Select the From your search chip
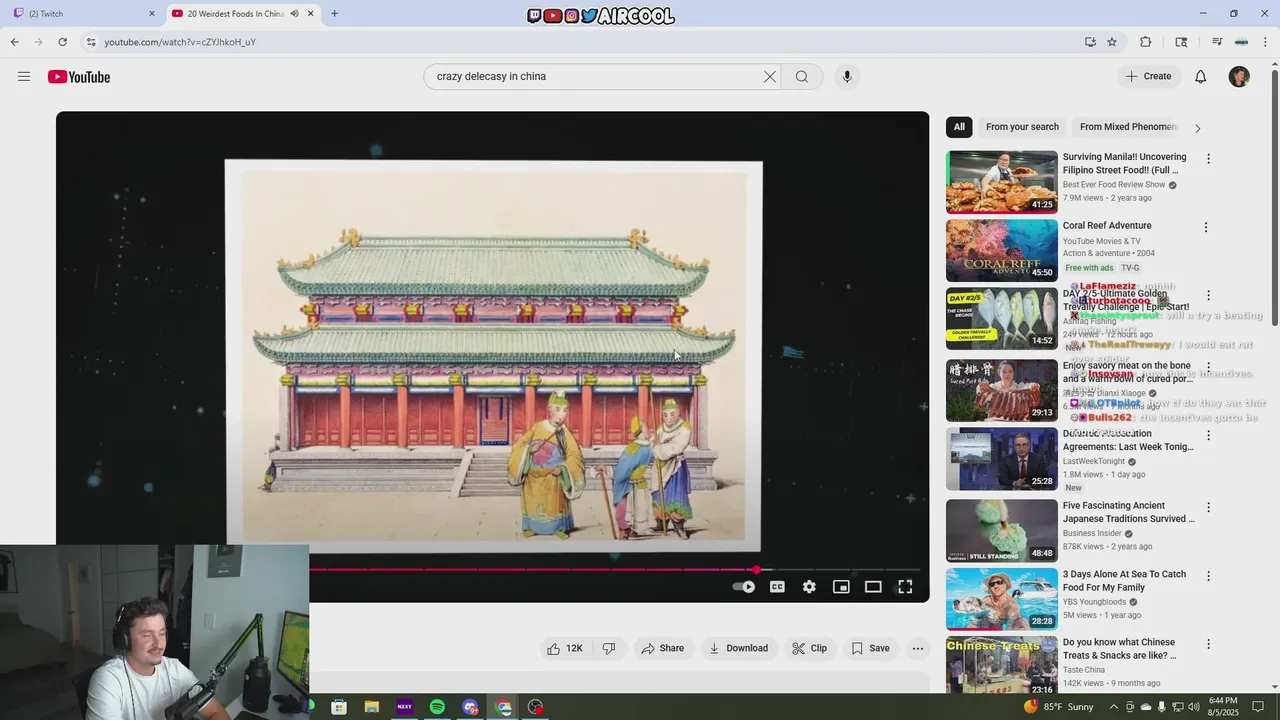The width and height of the screenshot is (1280, 720). coord(1022,127)
